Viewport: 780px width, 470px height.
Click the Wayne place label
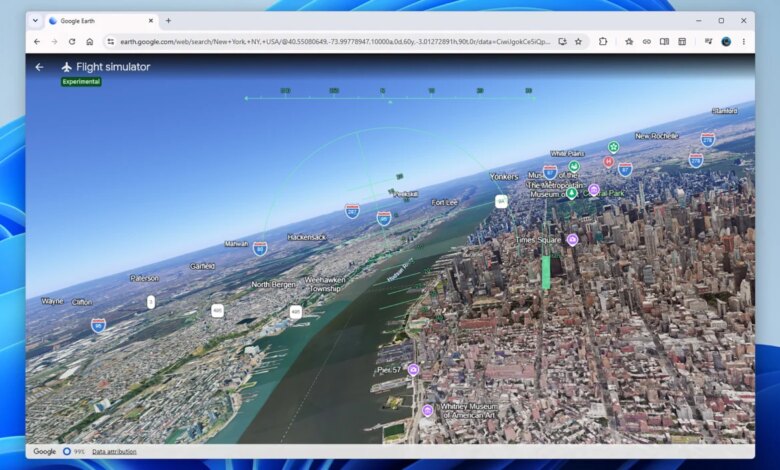(52, 301)
